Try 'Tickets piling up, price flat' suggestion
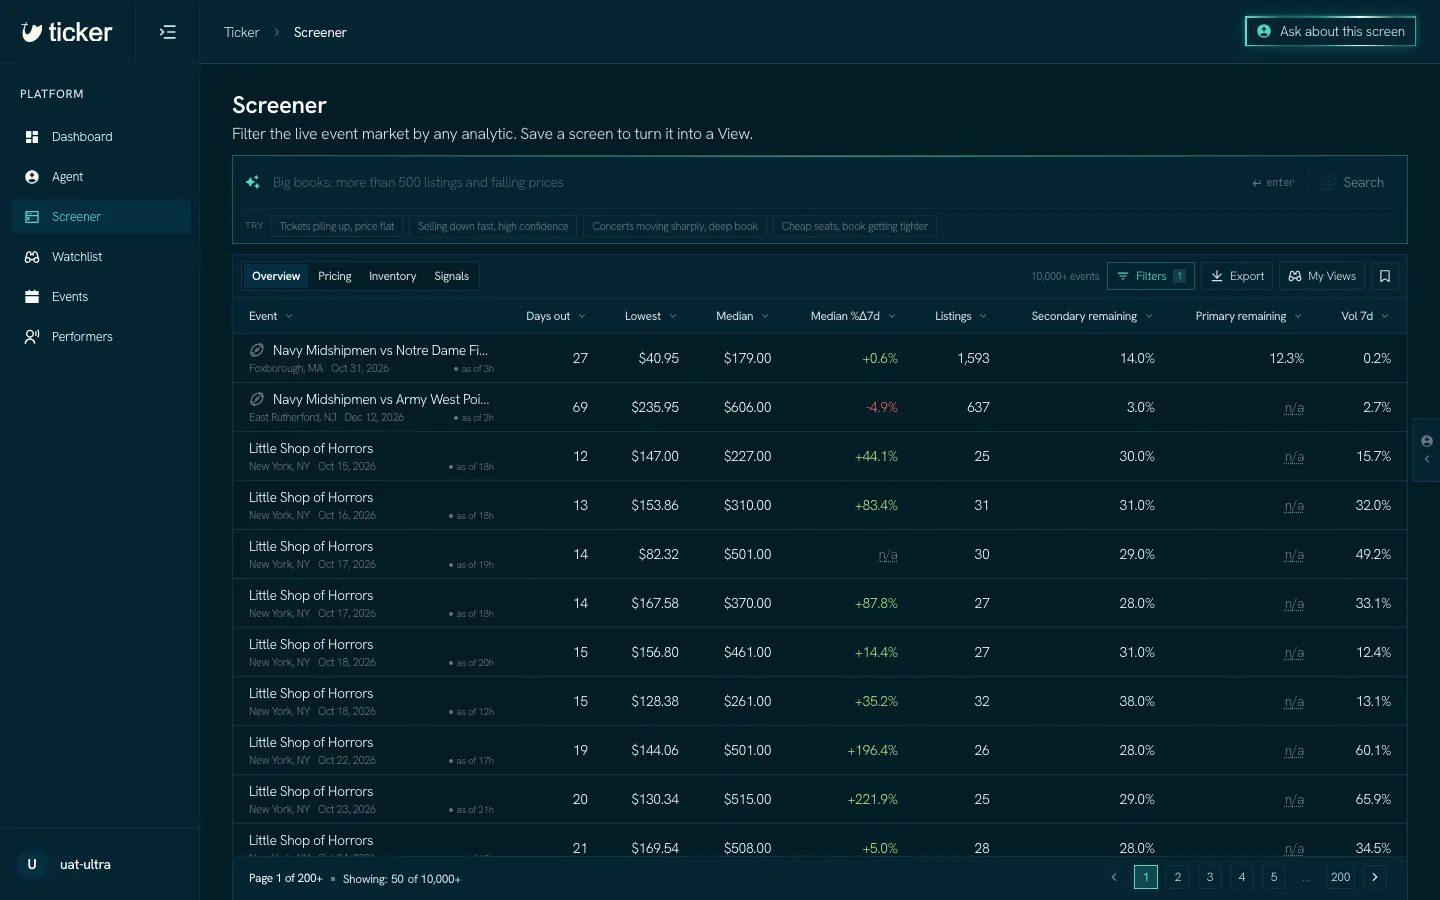The width and height of the screenshot is (1440, 900). tap(337, 226)
